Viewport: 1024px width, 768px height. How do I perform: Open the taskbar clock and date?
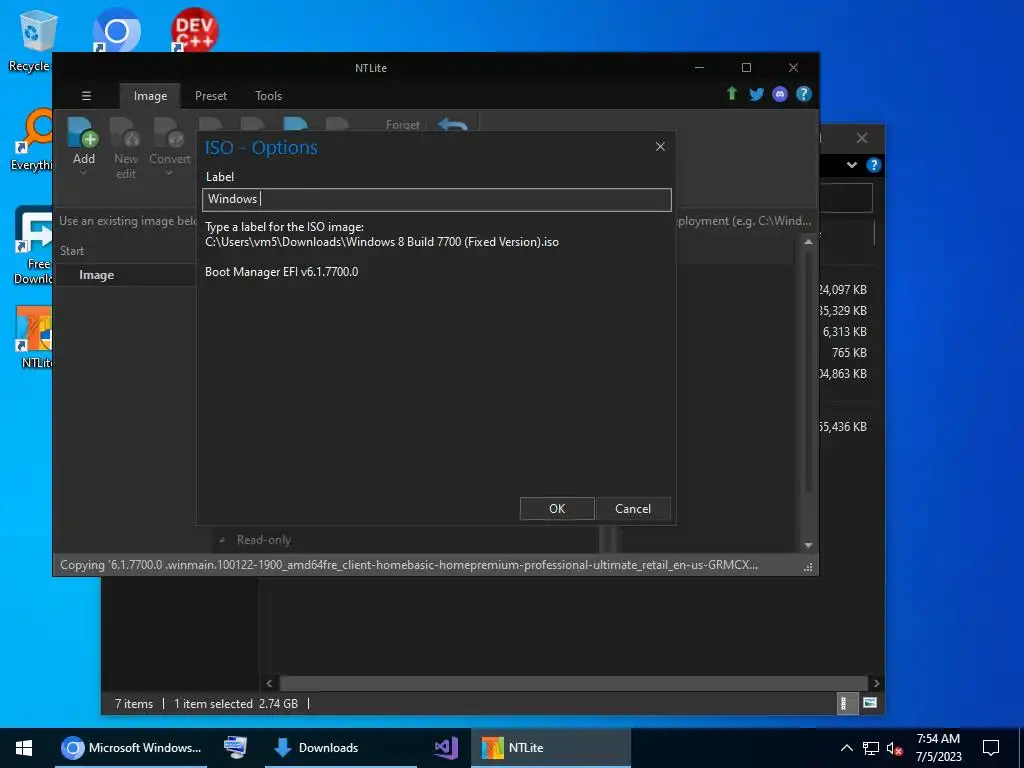[938, 748]
